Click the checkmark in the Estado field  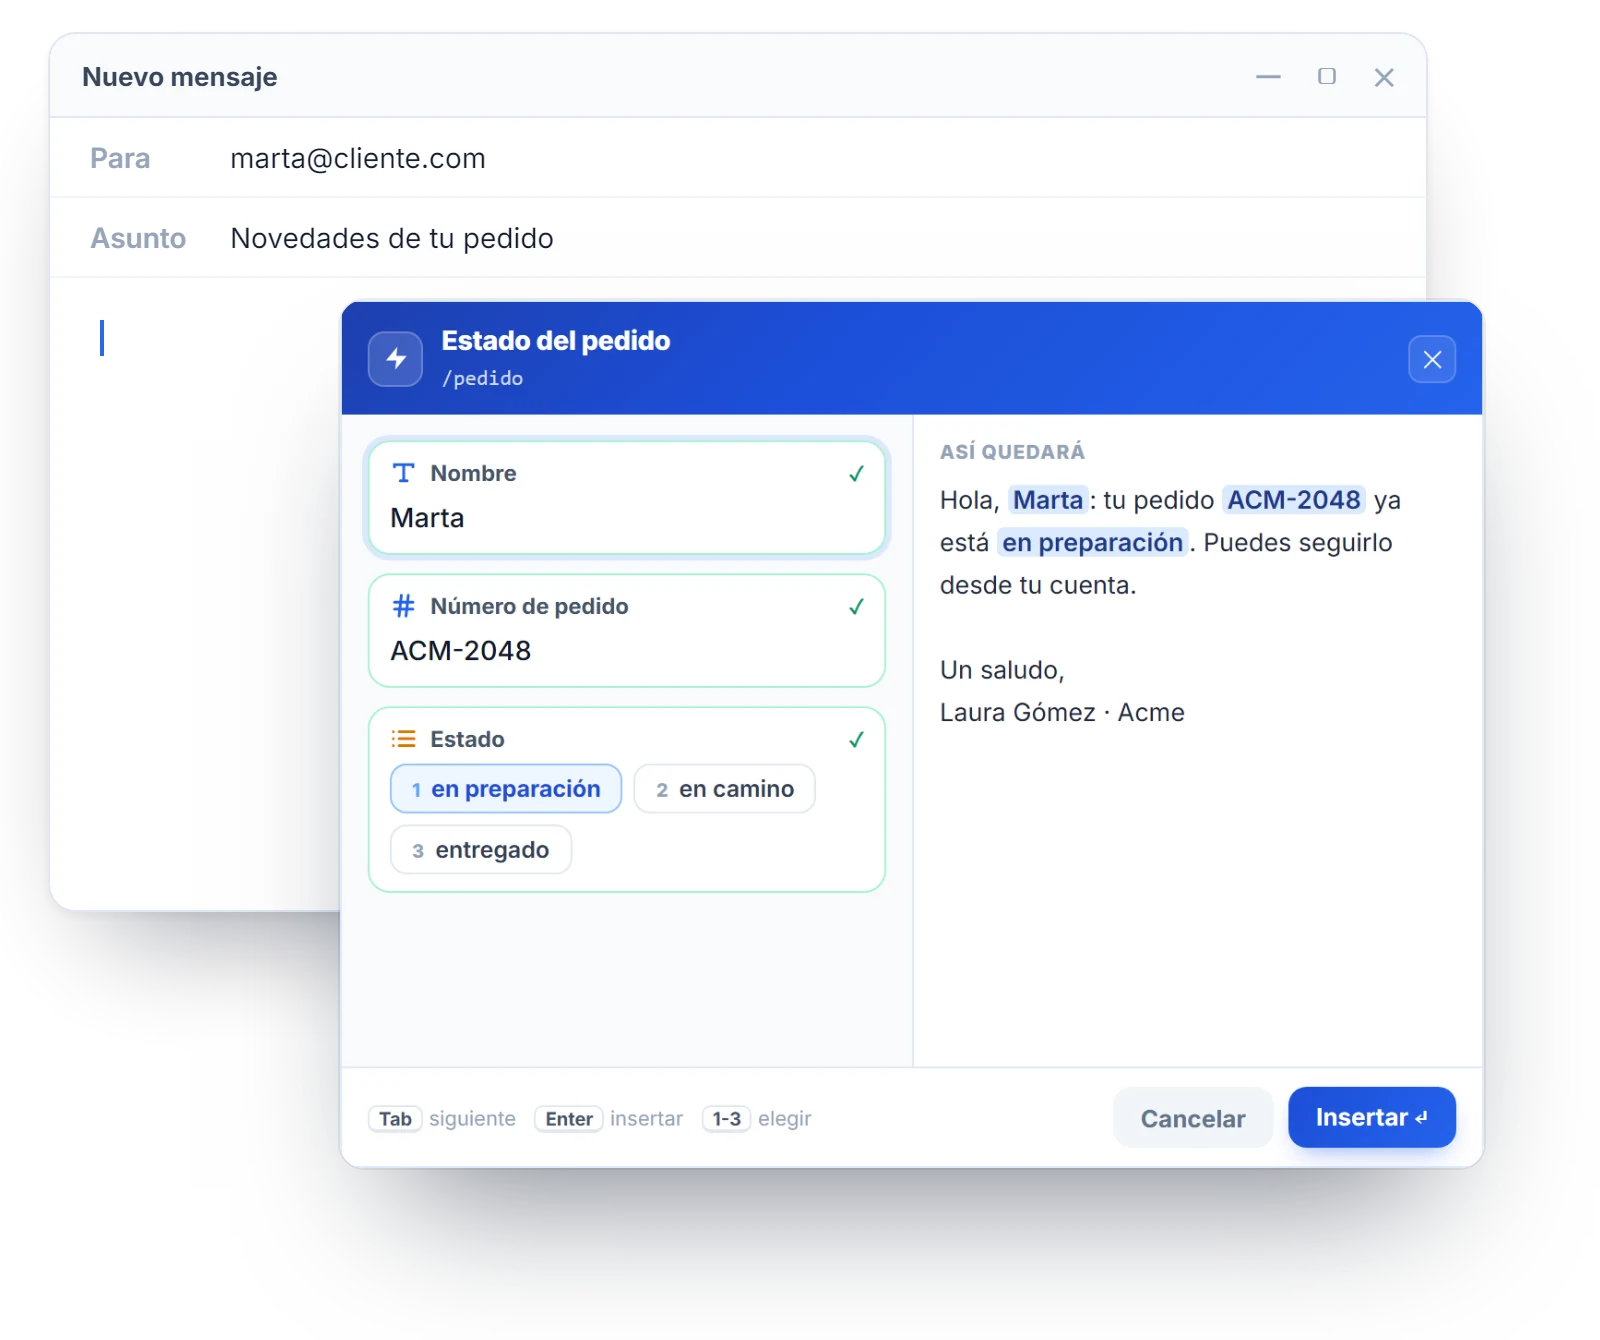856,740
